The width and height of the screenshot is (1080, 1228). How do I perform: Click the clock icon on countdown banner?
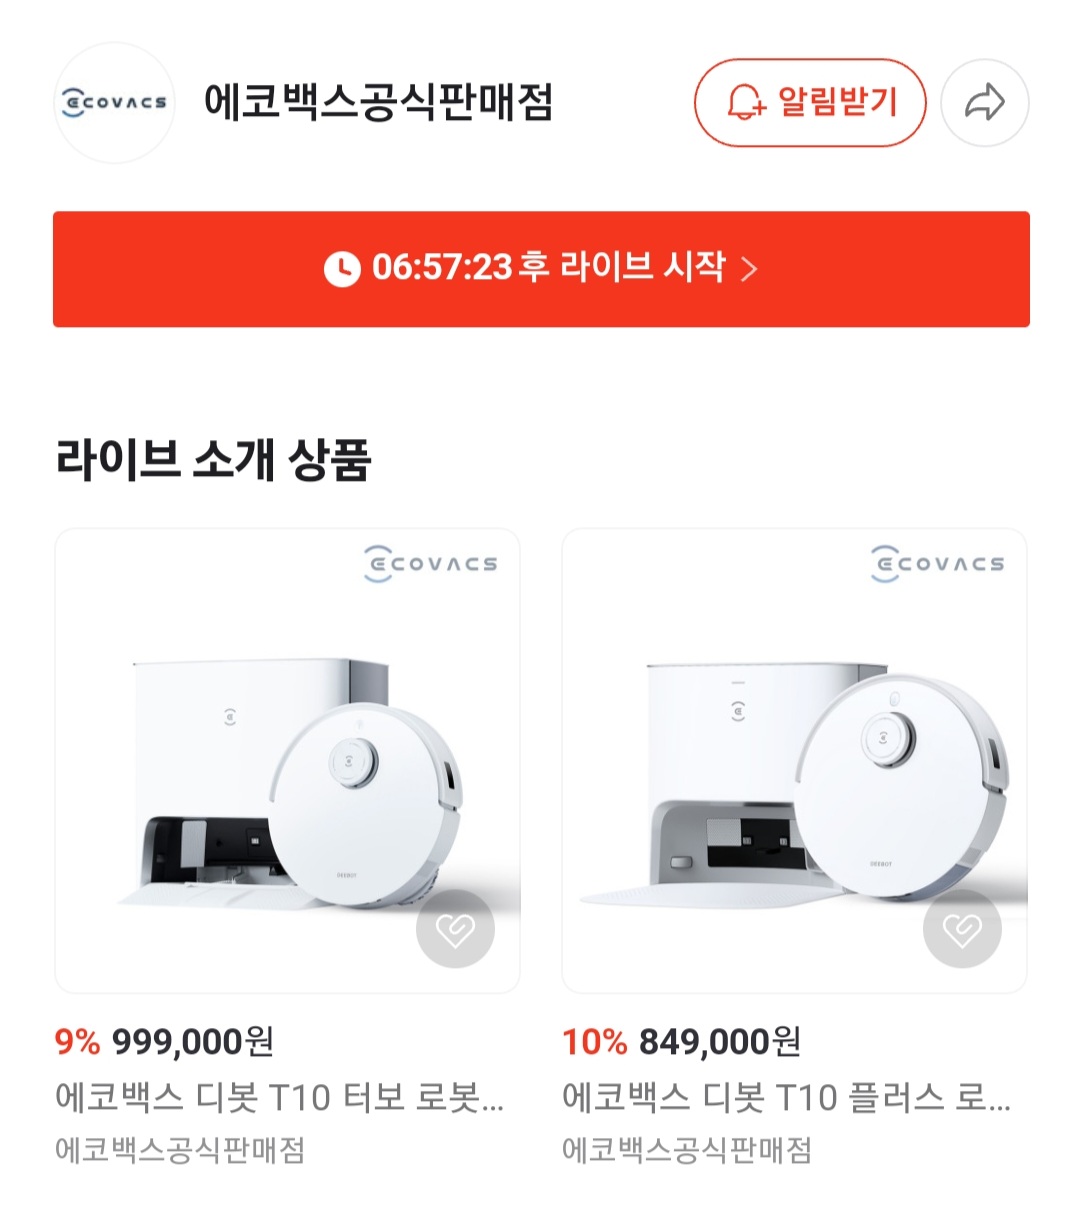(x=342, y=268)
